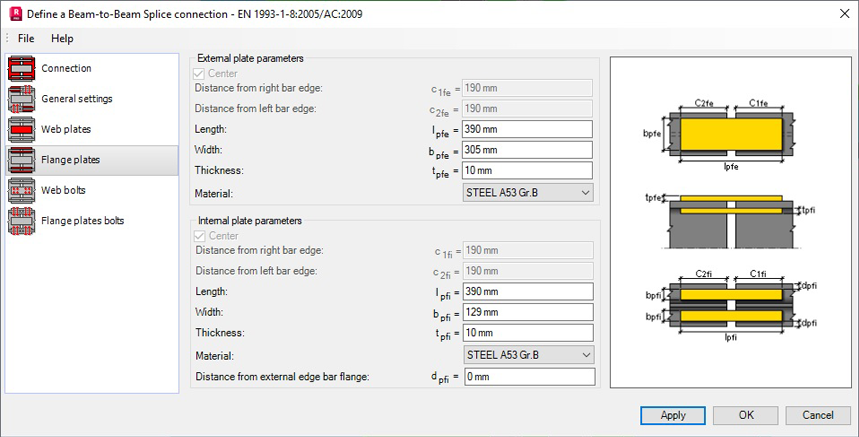This screenshot has width=859, height=437.
Task: Open the Web bolts icon
Action: (22, 190)
